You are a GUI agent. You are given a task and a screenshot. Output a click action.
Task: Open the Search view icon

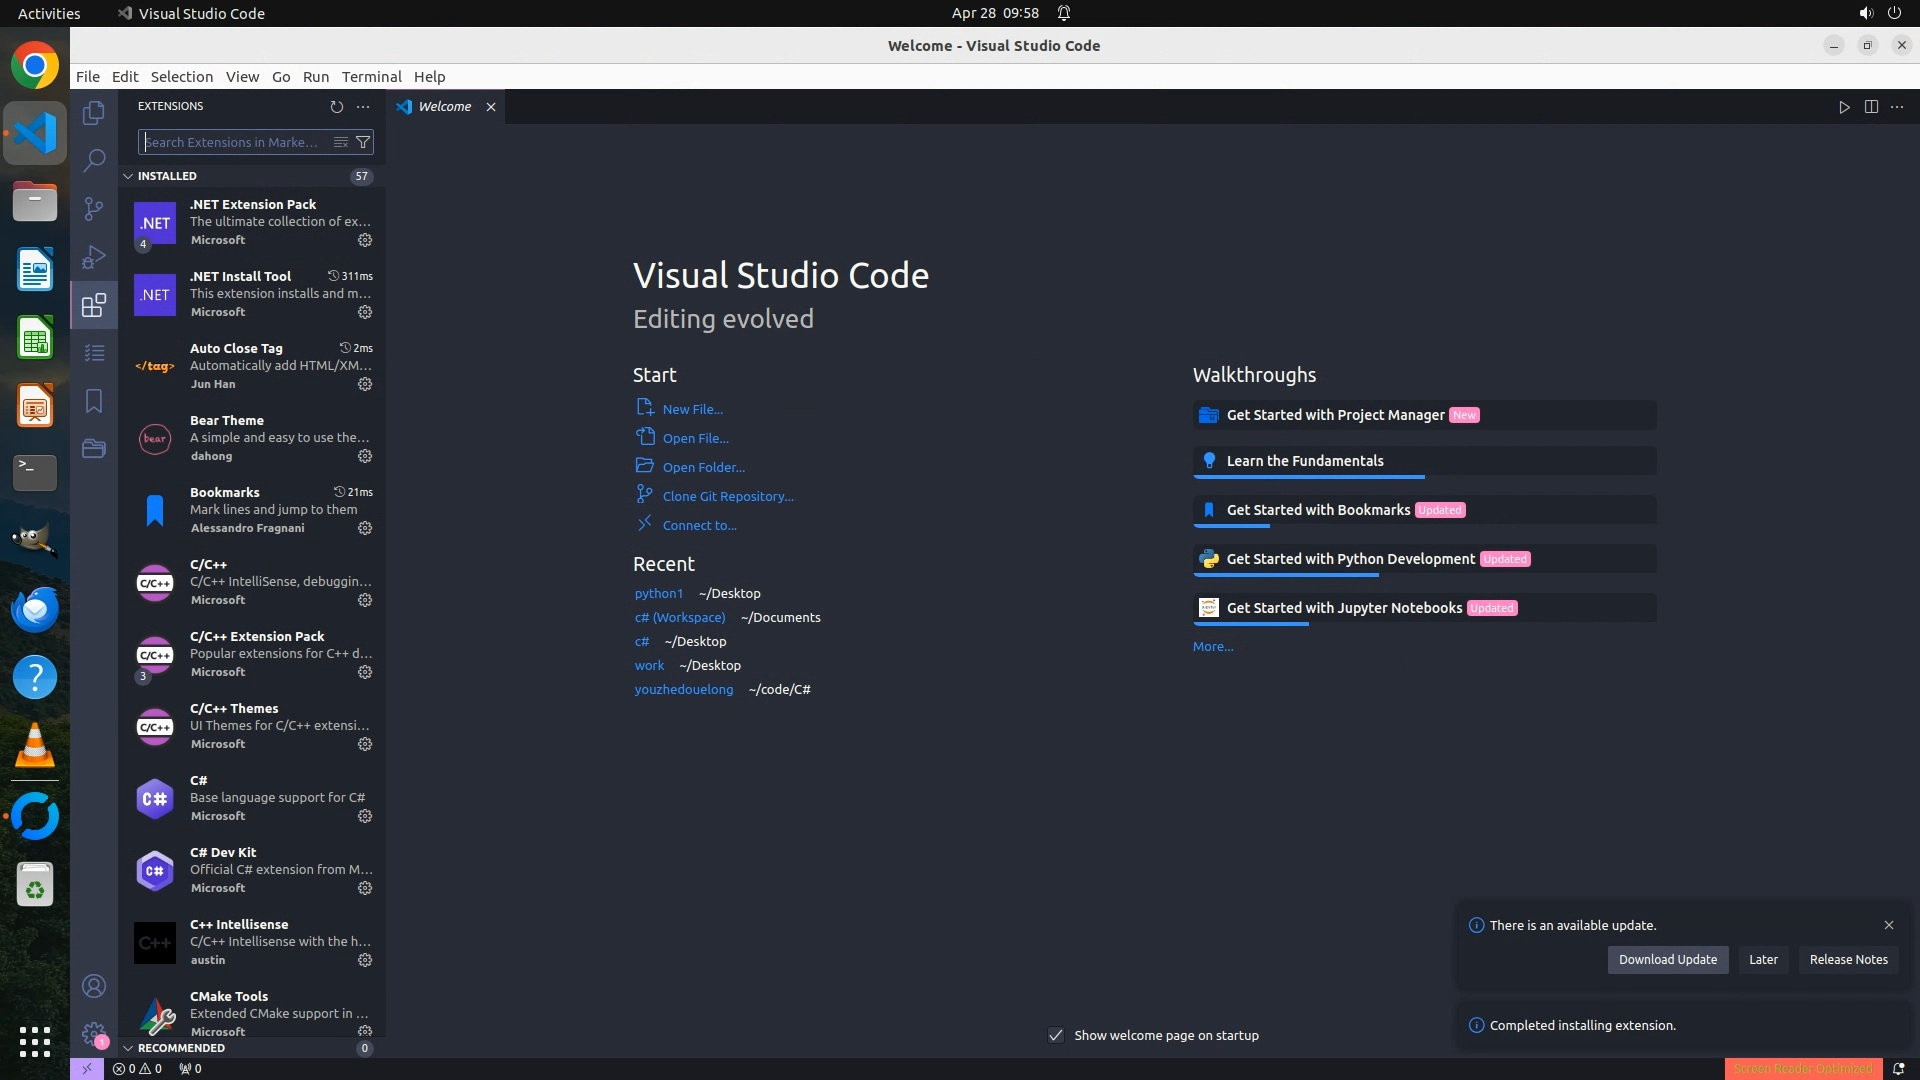coord(94,160)
